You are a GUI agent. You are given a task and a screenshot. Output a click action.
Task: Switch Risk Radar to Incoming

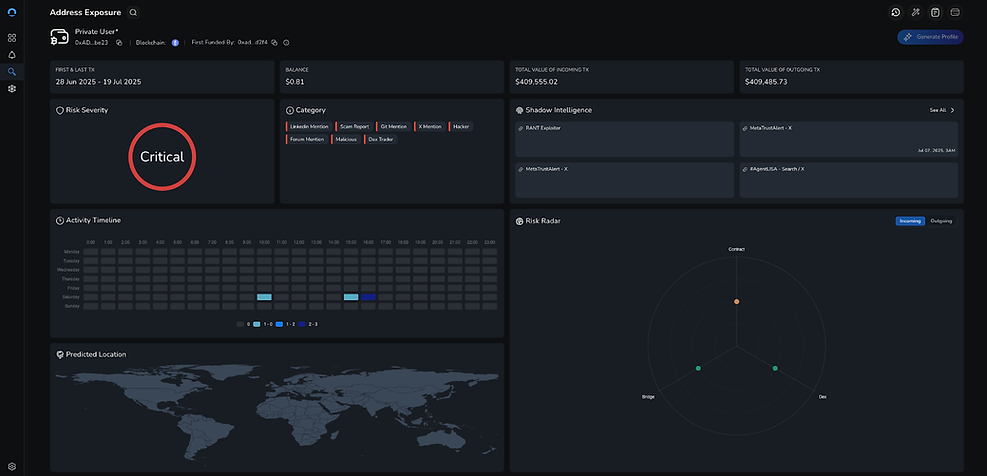910,221
